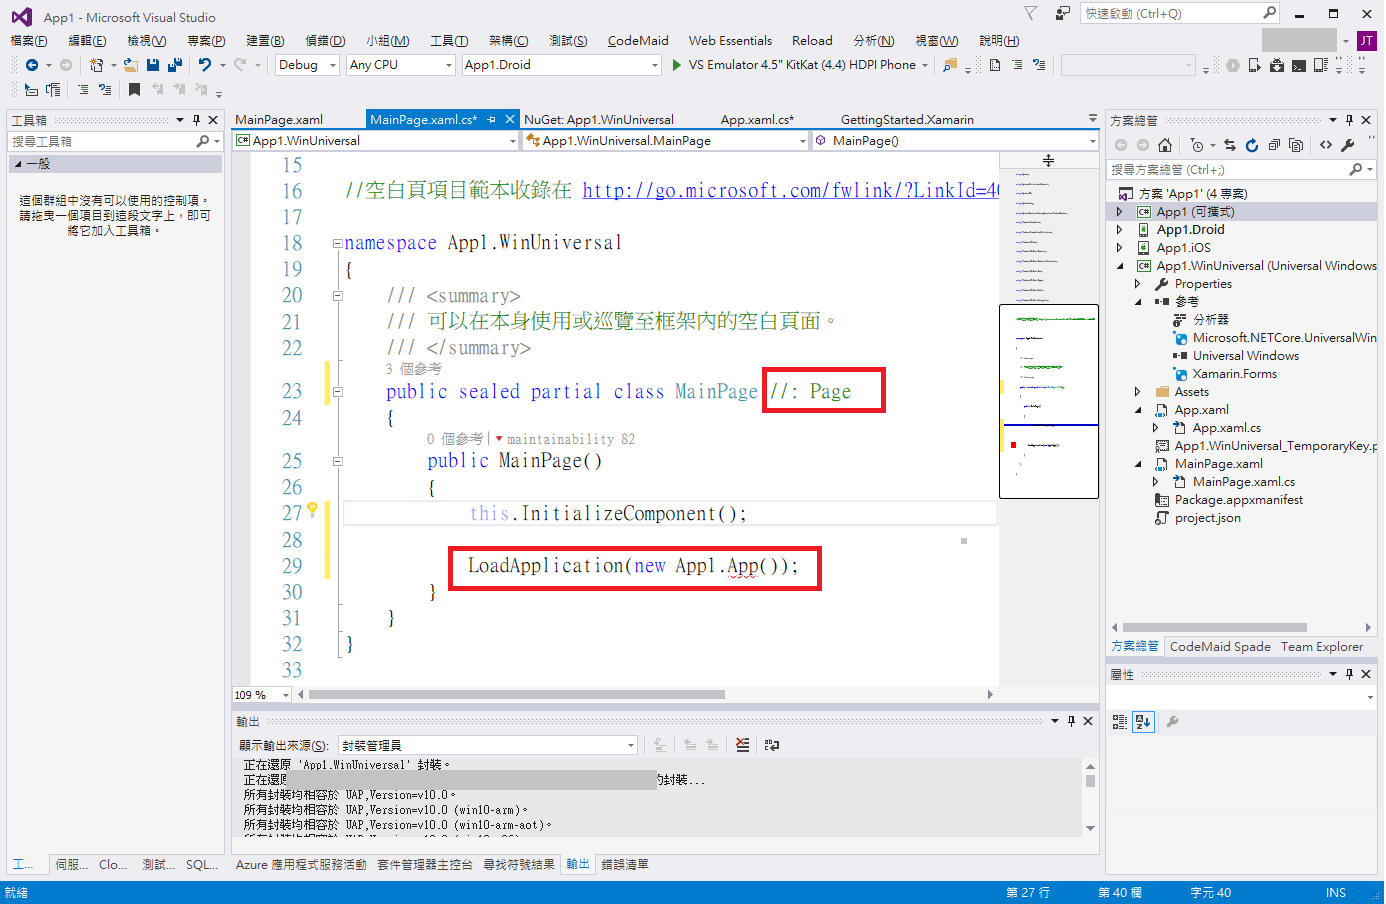Start debugging with the green play arrow
This screenshot has width=1386, height=904.
(677, 65)
